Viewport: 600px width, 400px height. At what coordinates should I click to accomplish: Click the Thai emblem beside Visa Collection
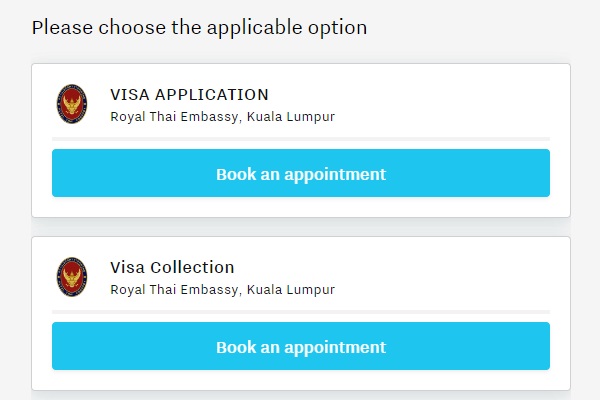point(72,277)
